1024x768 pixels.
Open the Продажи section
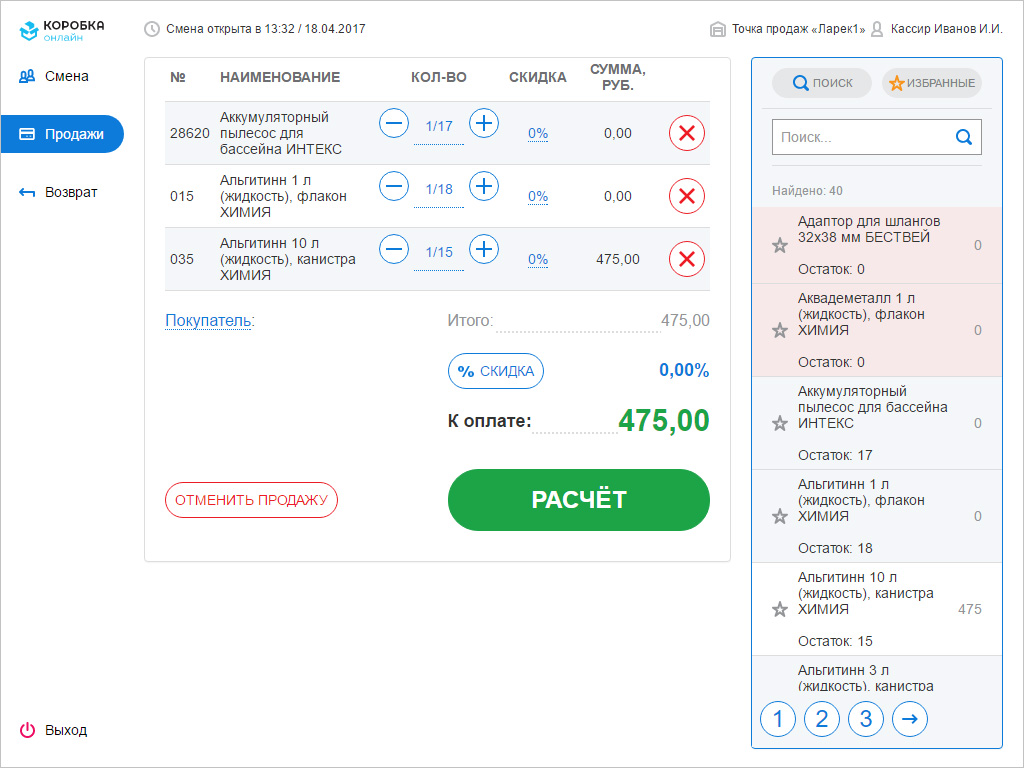pos(62,134)
